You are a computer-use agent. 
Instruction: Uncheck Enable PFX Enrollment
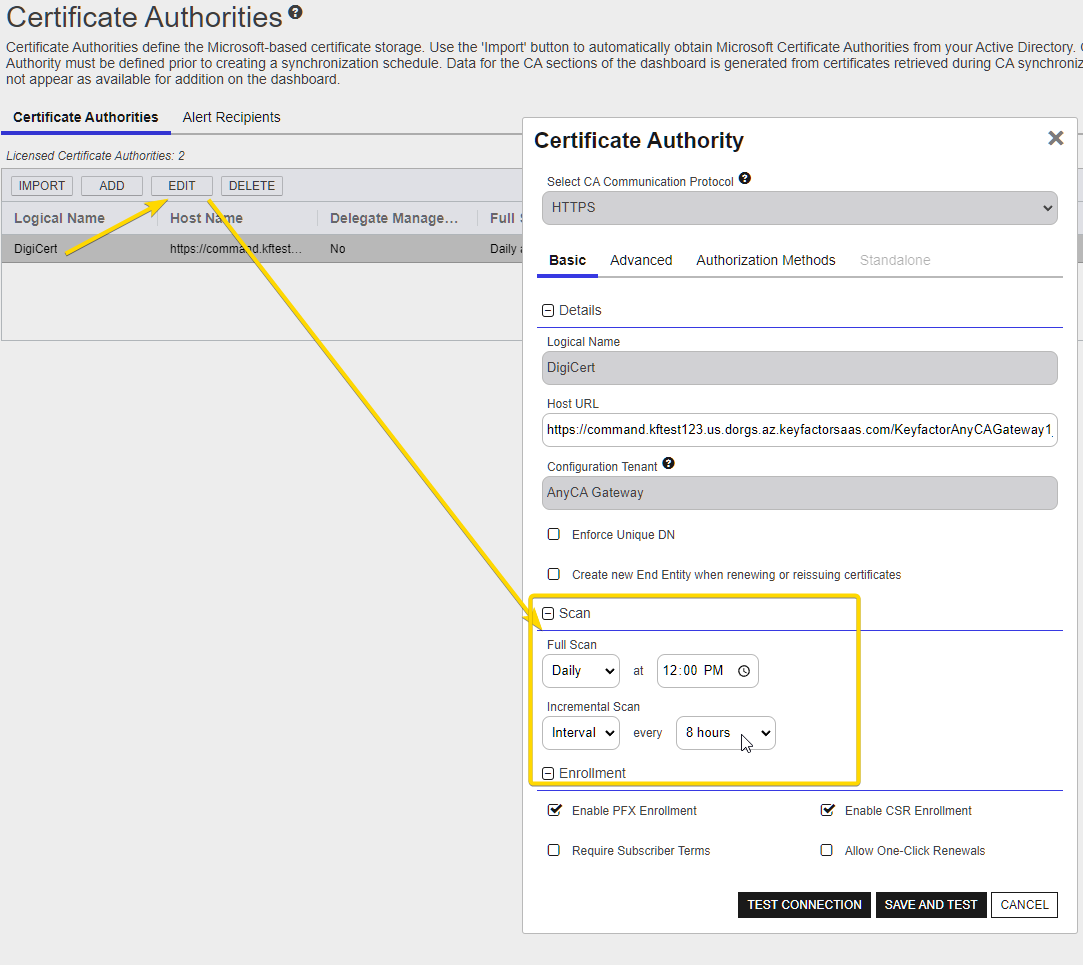click(x=554, y=810)
